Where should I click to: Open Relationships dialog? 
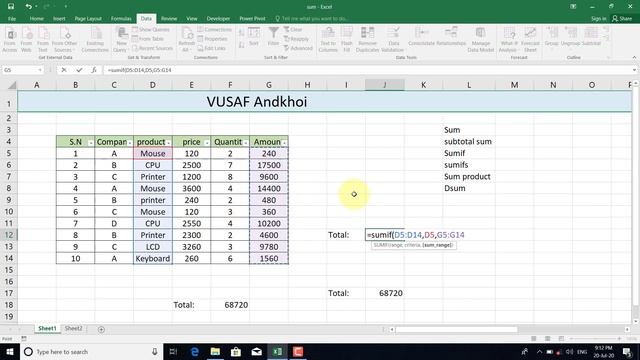[x=451, y=37]
